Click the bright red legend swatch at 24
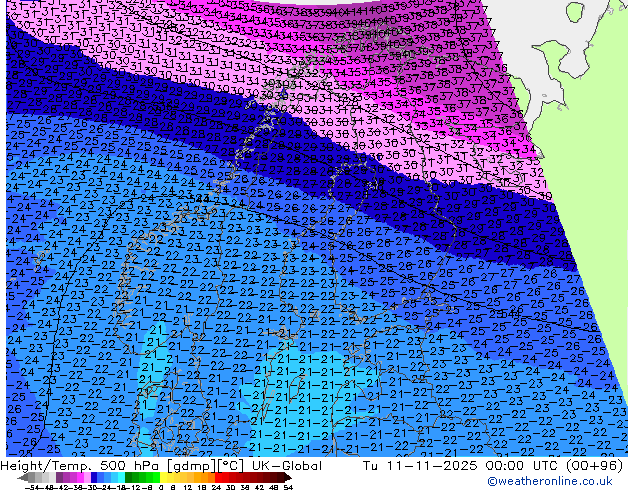The height and width of the screenshot is (490, 634). tap(218, 477)
